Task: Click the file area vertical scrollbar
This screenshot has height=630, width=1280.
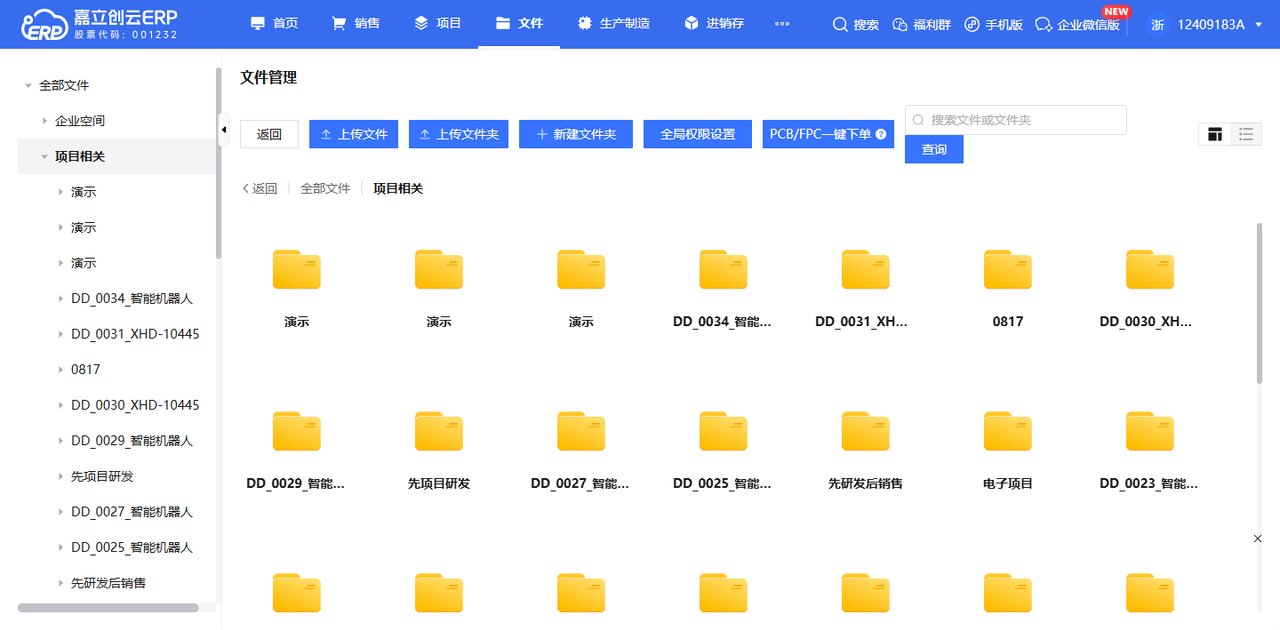Action: tap(1259, 302)
